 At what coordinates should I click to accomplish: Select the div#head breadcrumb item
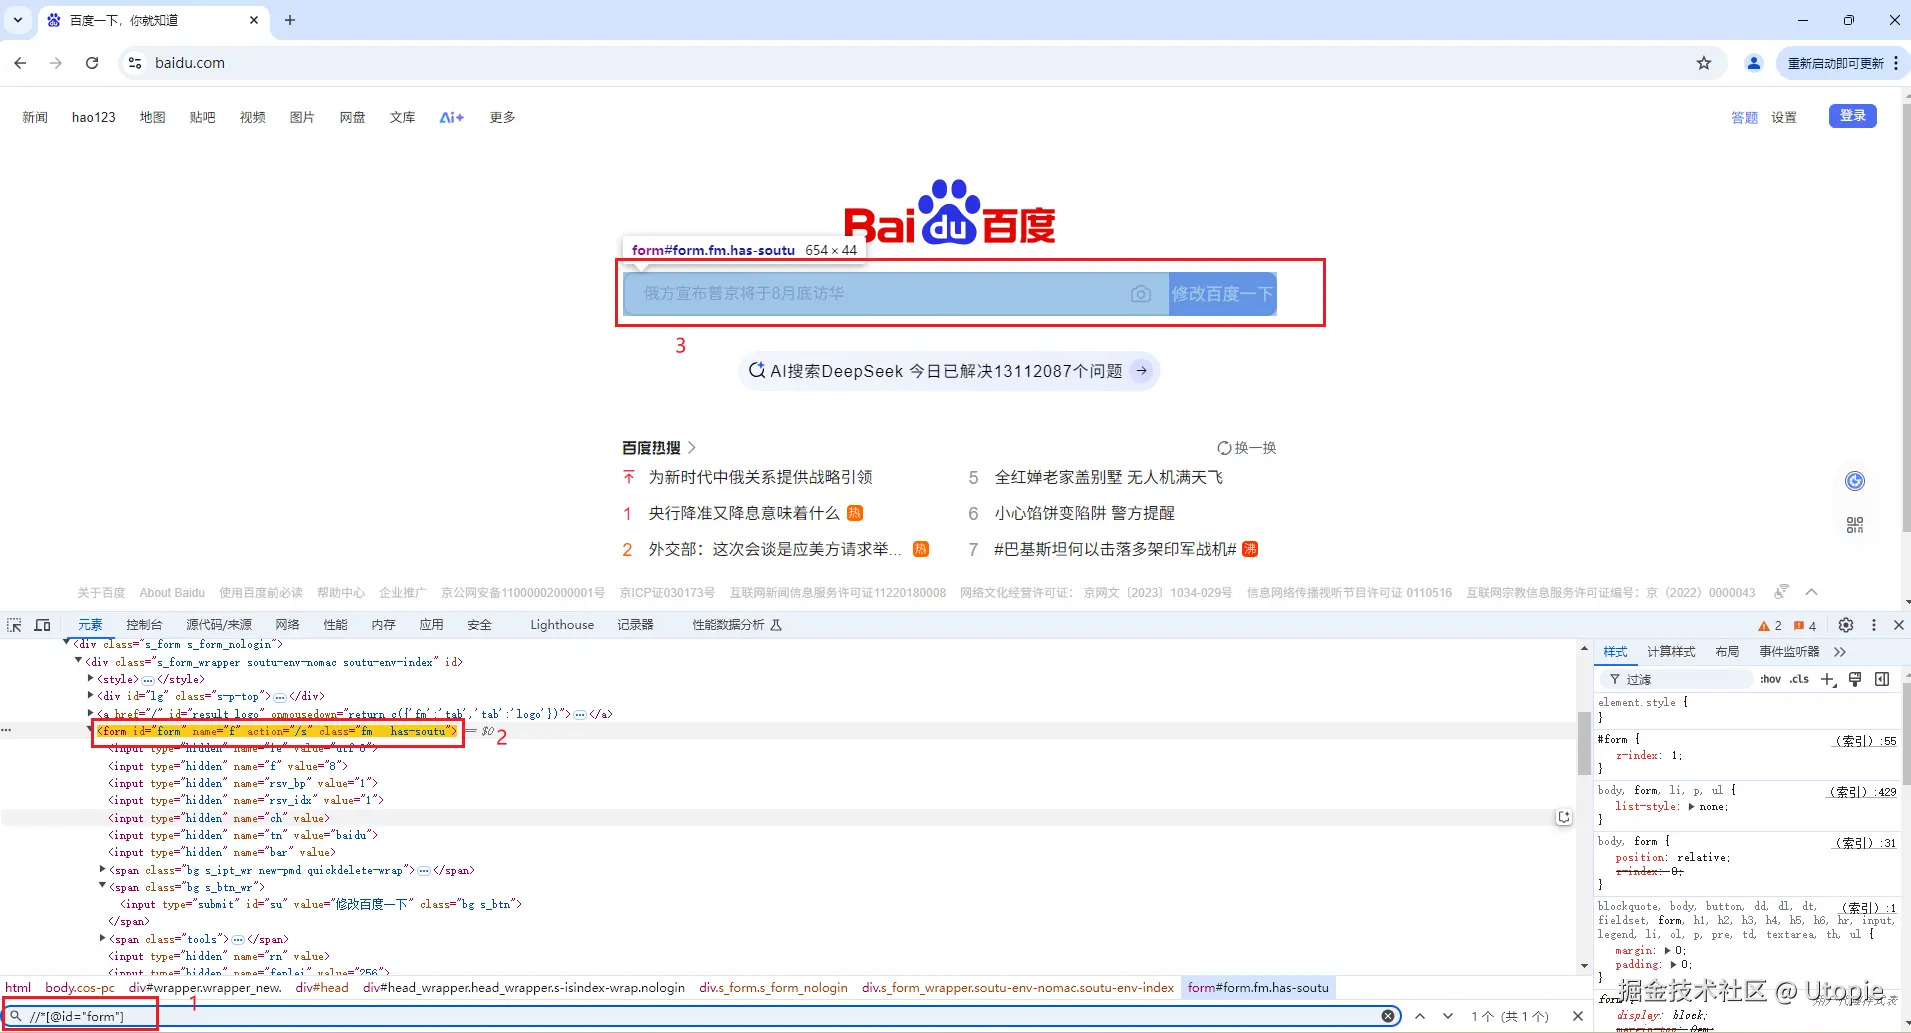point(322,988)
